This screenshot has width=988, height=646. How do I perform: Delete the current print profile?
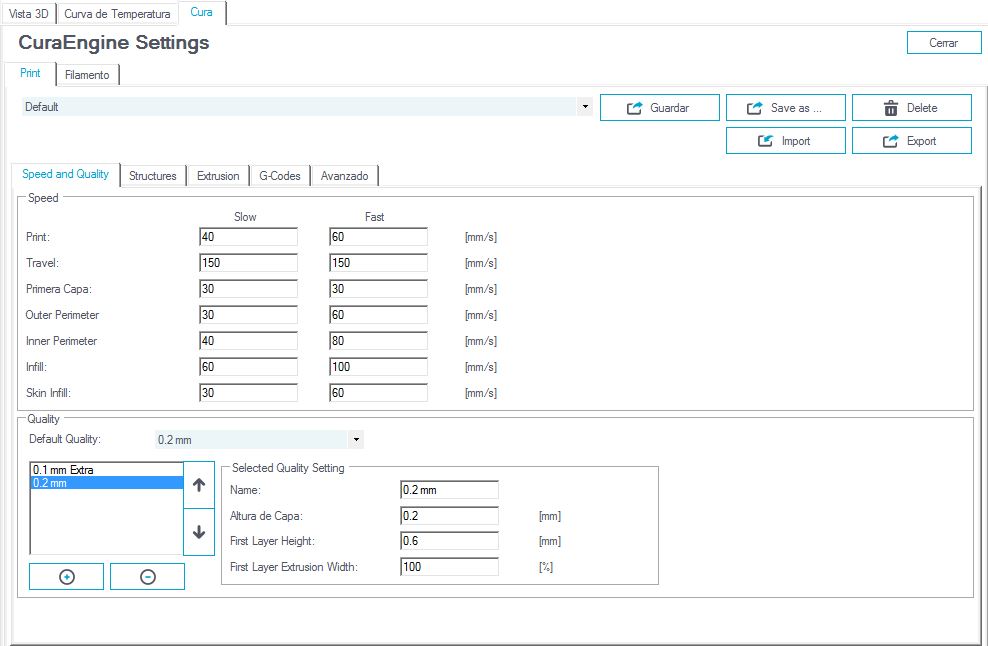coord(912,108)
